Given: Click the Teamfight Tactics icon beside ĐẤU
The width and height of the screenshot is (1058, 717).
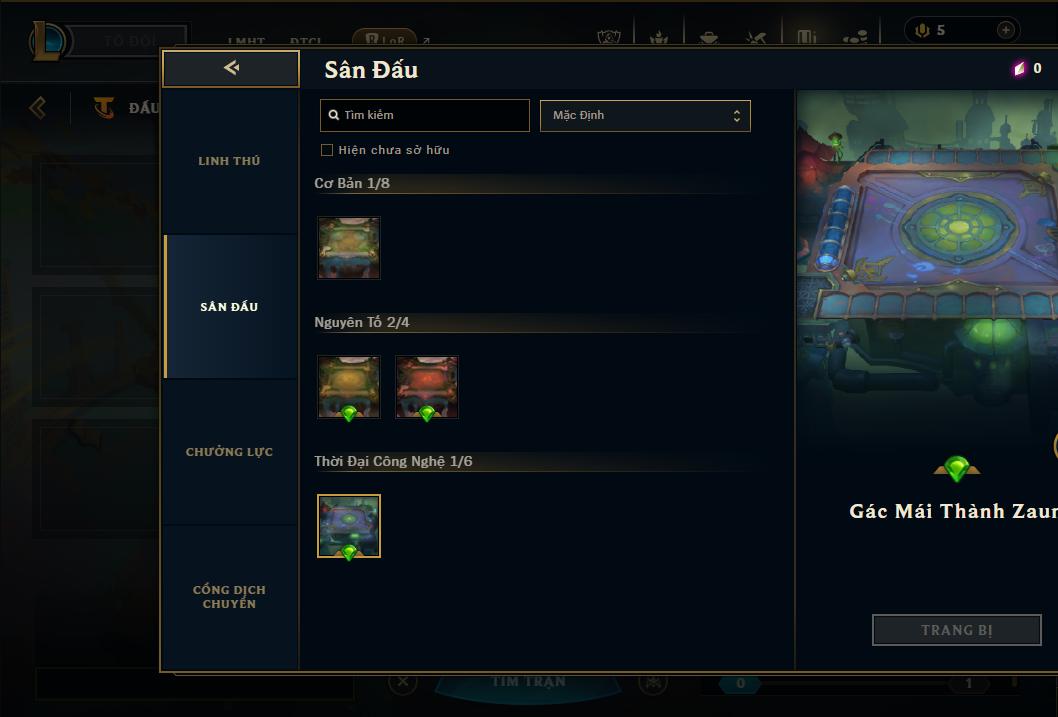Looking at the screenshot, I should click(x=104, y=107).
